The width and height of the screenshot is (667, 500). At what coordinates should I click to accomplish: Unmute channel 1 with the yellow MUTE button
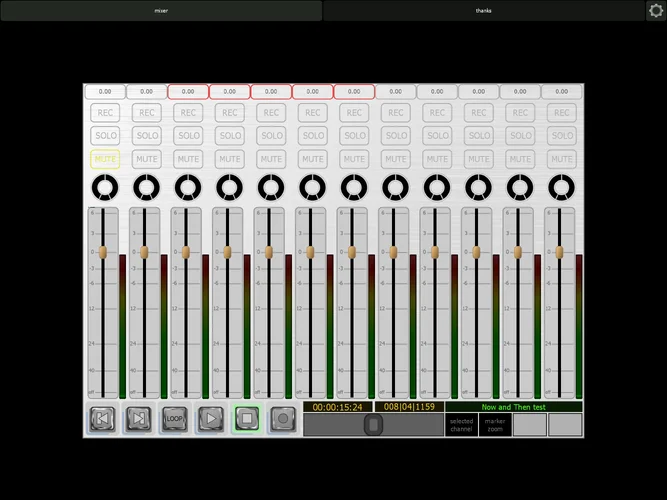pos(105,159)
